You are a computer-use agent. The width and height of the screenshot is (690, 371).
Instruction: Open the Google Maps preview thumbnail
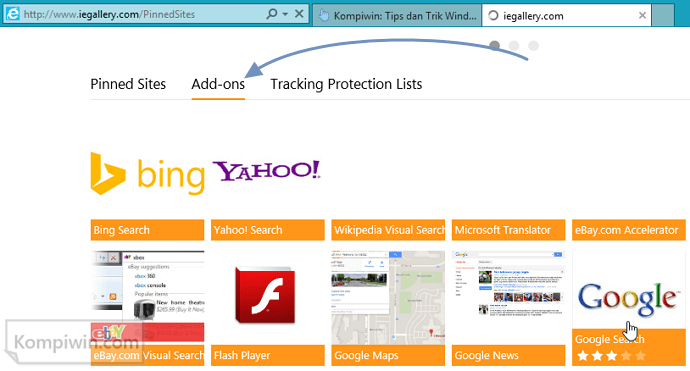388,298
